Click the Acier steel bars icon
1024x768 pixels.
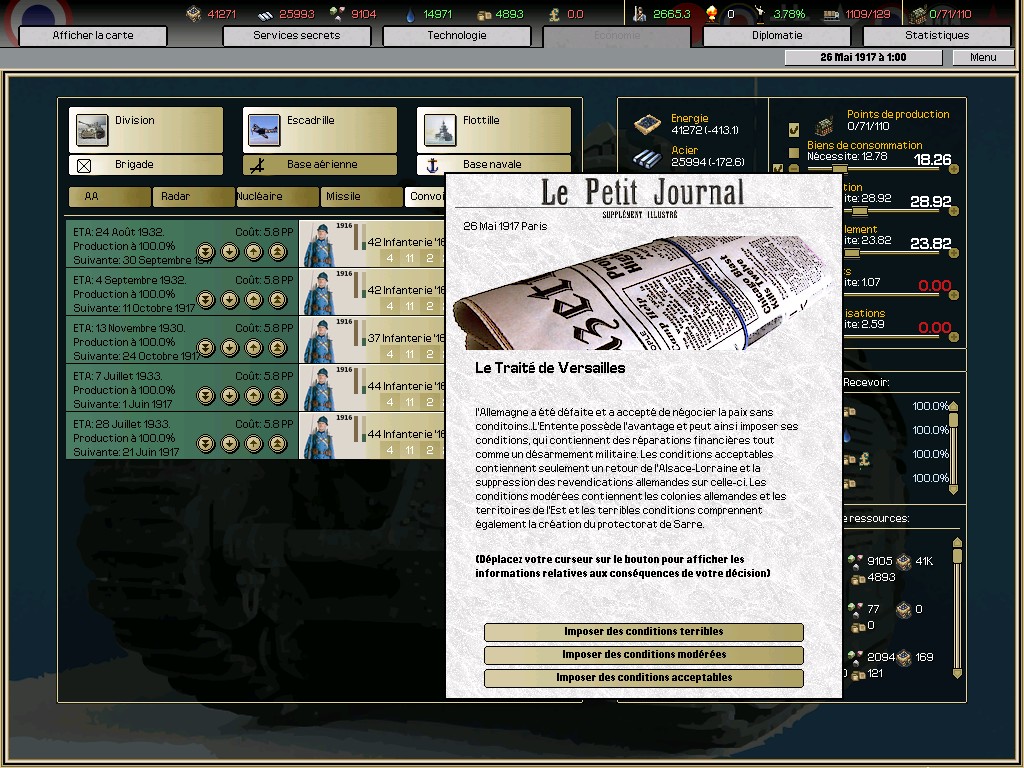[x=647, y=157]
